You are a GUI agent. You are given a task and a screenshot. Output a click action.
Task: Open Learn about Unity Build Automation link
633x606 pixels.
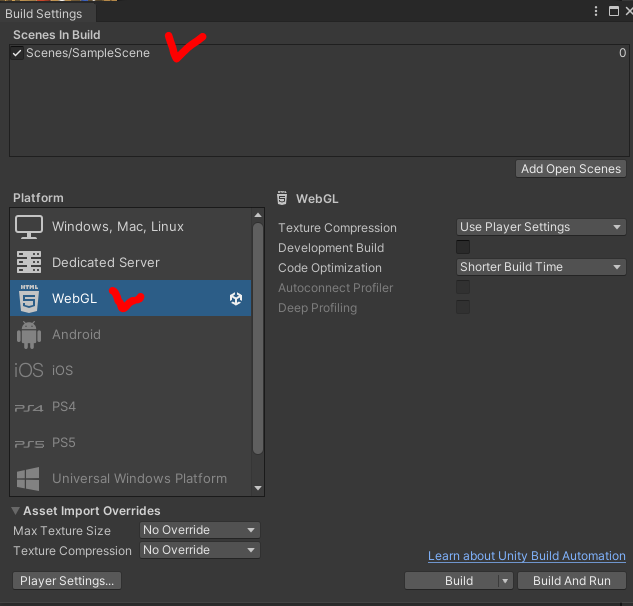point(526,556)
